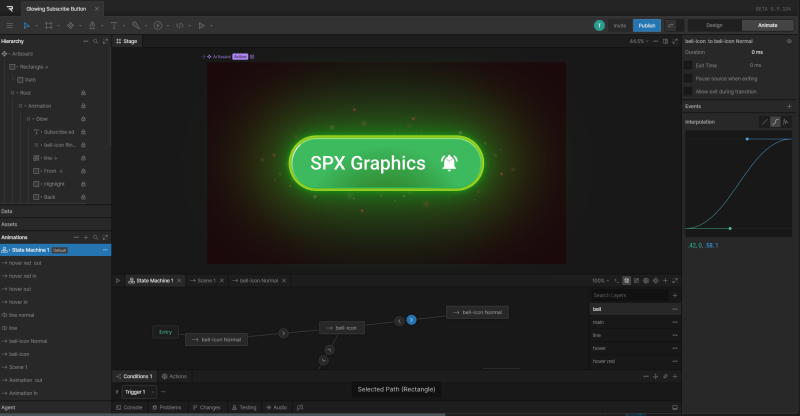The height and width of the screenshot is (416, 800).
Task: Click the code brackets tool icon
Action: [180, 25]
